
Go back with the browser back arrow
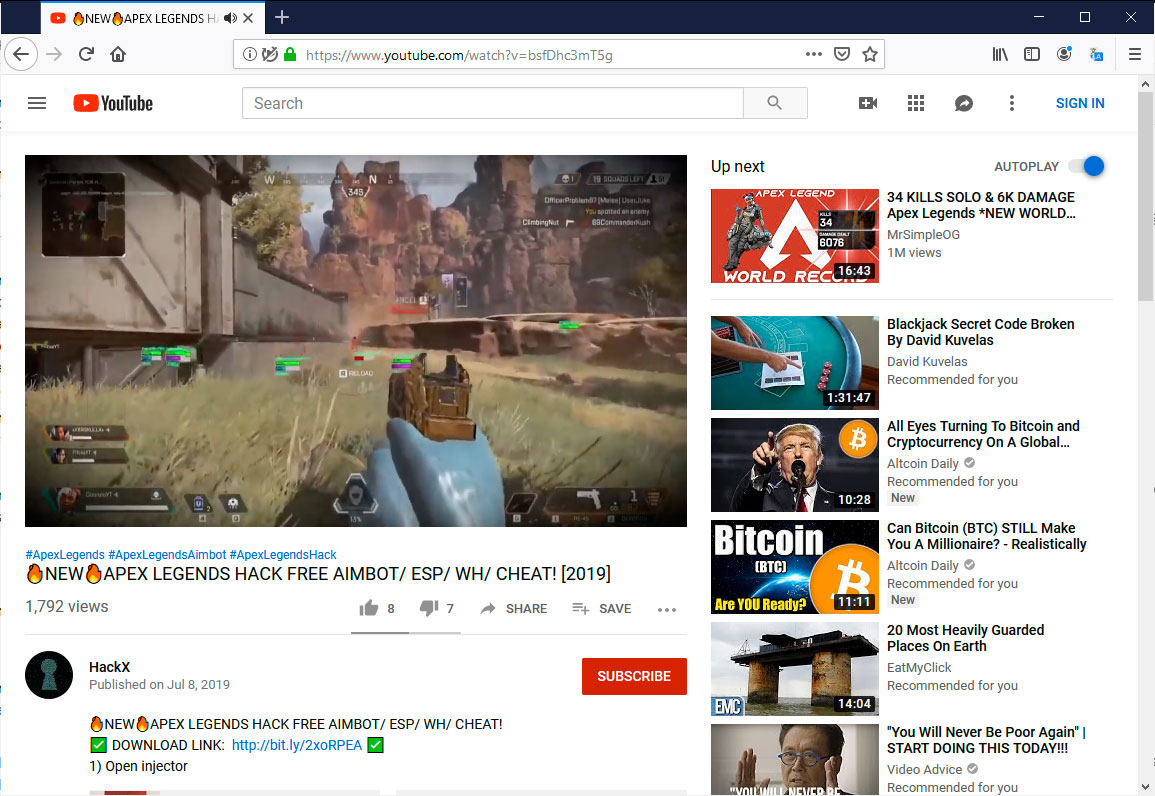(21, 54)
